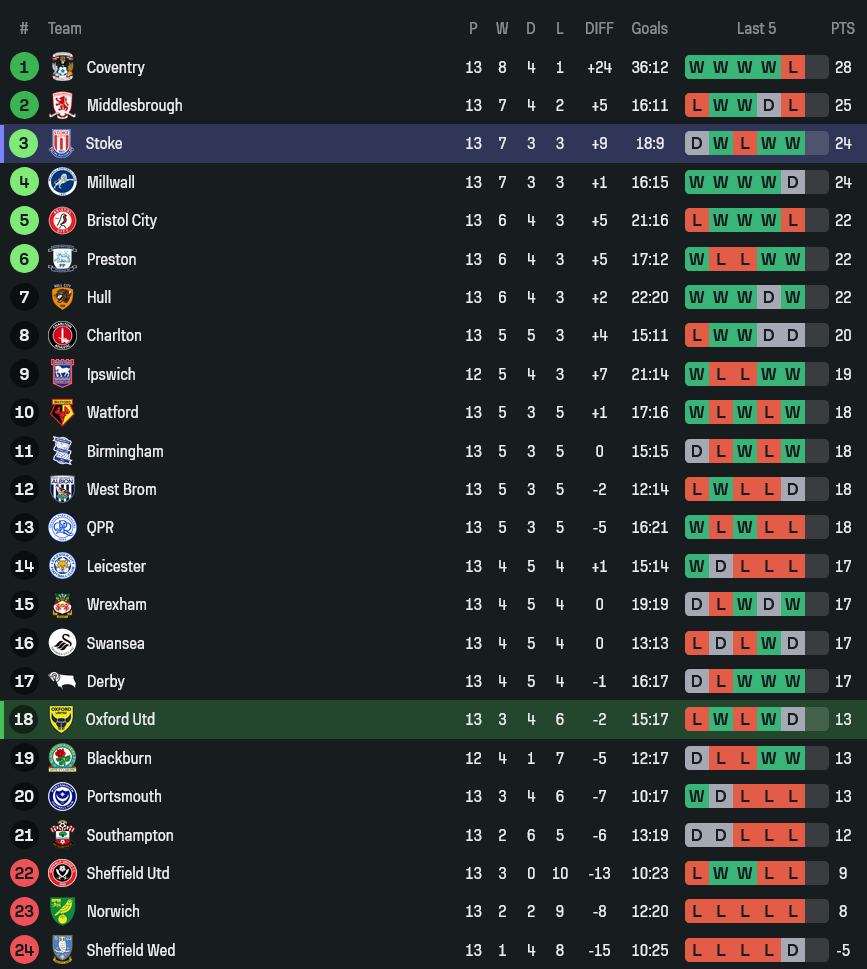Viewport: 867px width, 969px height.
Task: Click the Goals column header
Action: click(x=649, y=28)
